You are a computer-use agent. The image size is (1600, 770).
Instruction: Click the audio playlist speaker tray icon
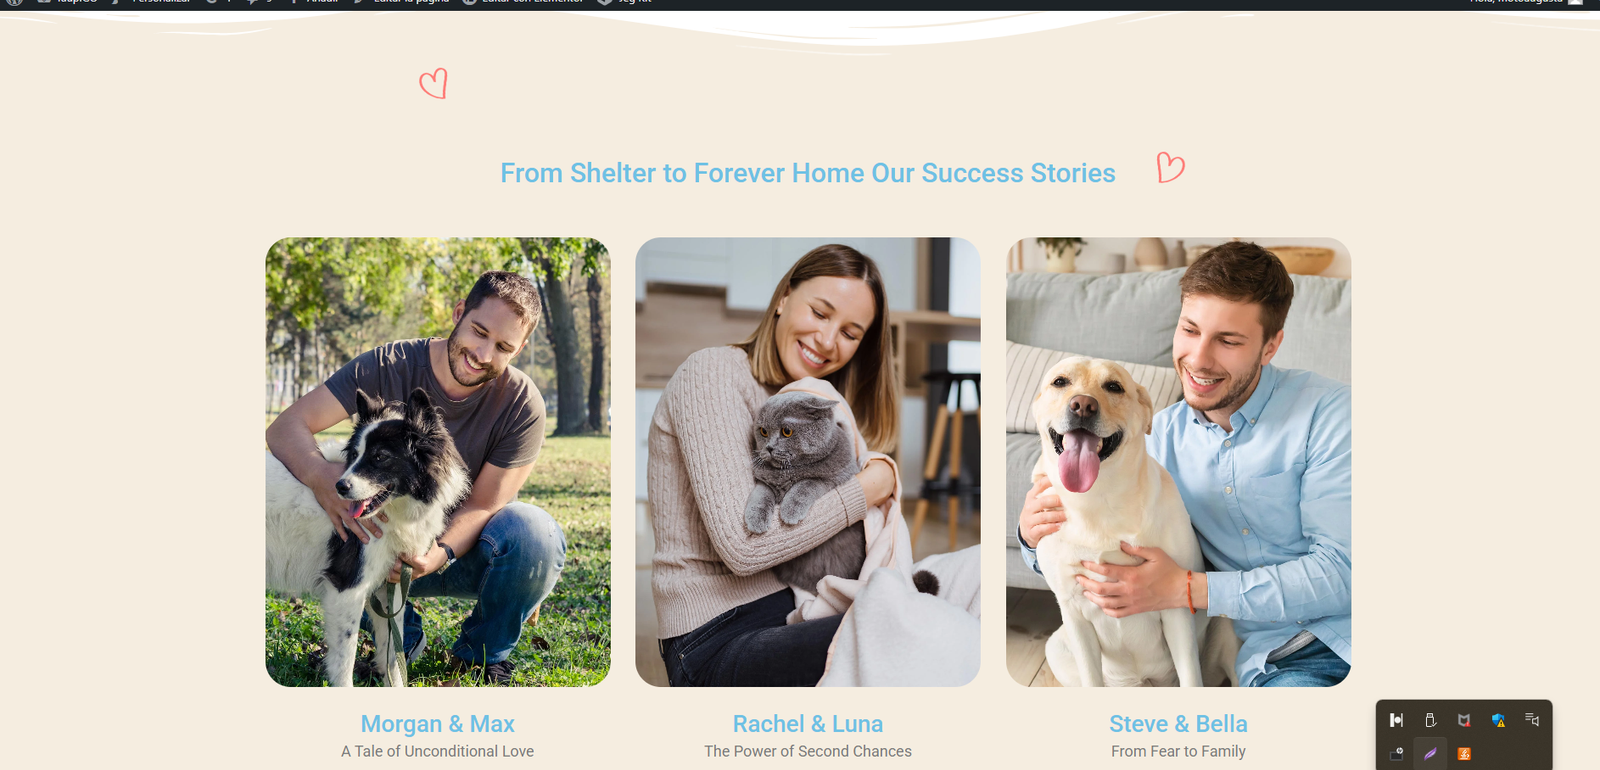click(1532, 720)
